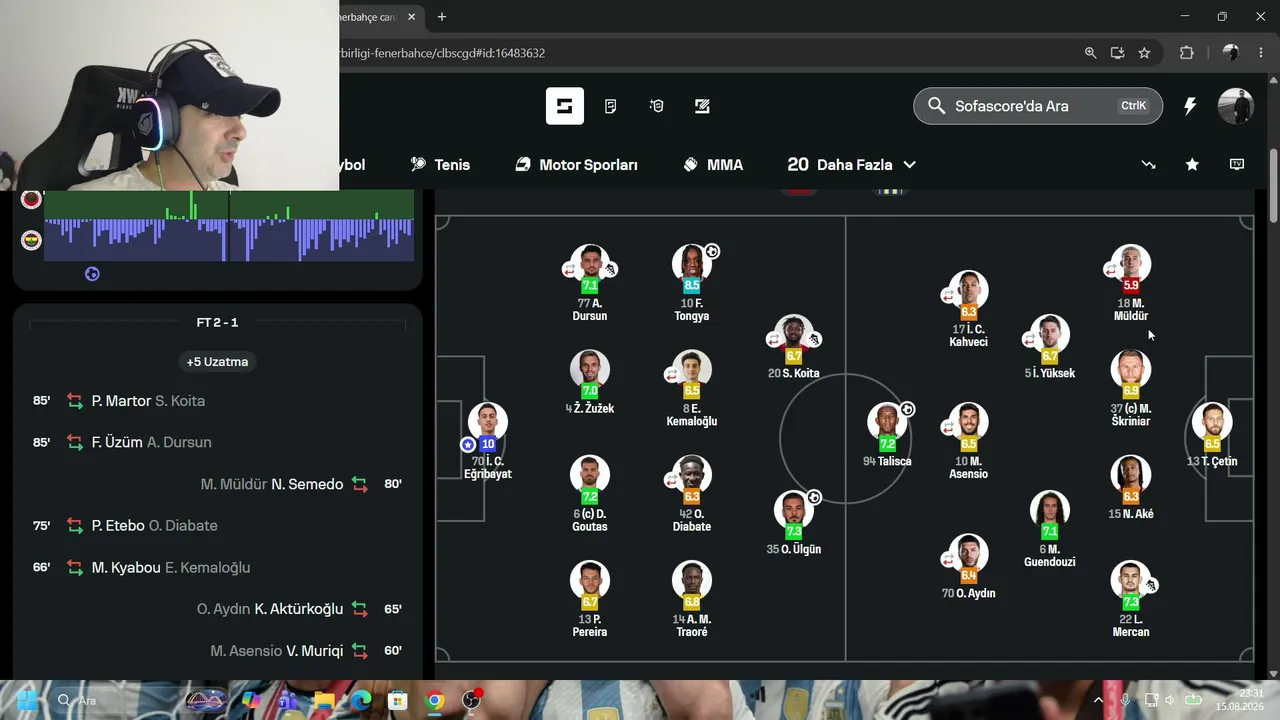This screenshot has height=720, width=1280.
Task: Open File Explorer from the taskbar
Action: pyautogui.click(x=323, y=700)
